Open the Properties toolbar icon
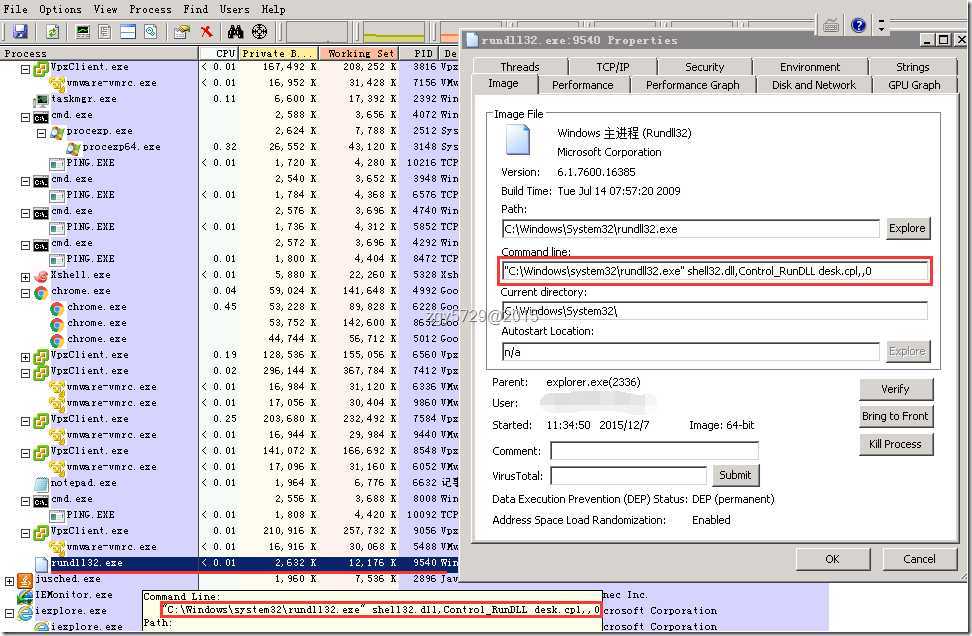The image size is (972, 636). point(182,31)
